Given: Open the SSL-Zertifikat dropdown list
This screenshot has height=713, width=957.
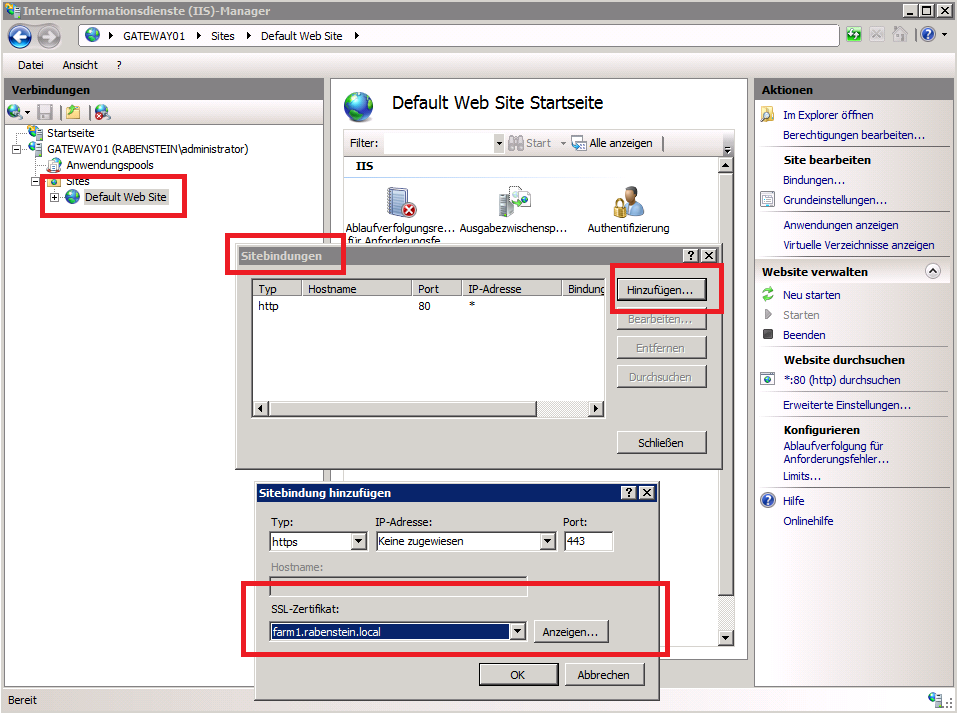Looking at the screenshot, I should pos(517,632).
